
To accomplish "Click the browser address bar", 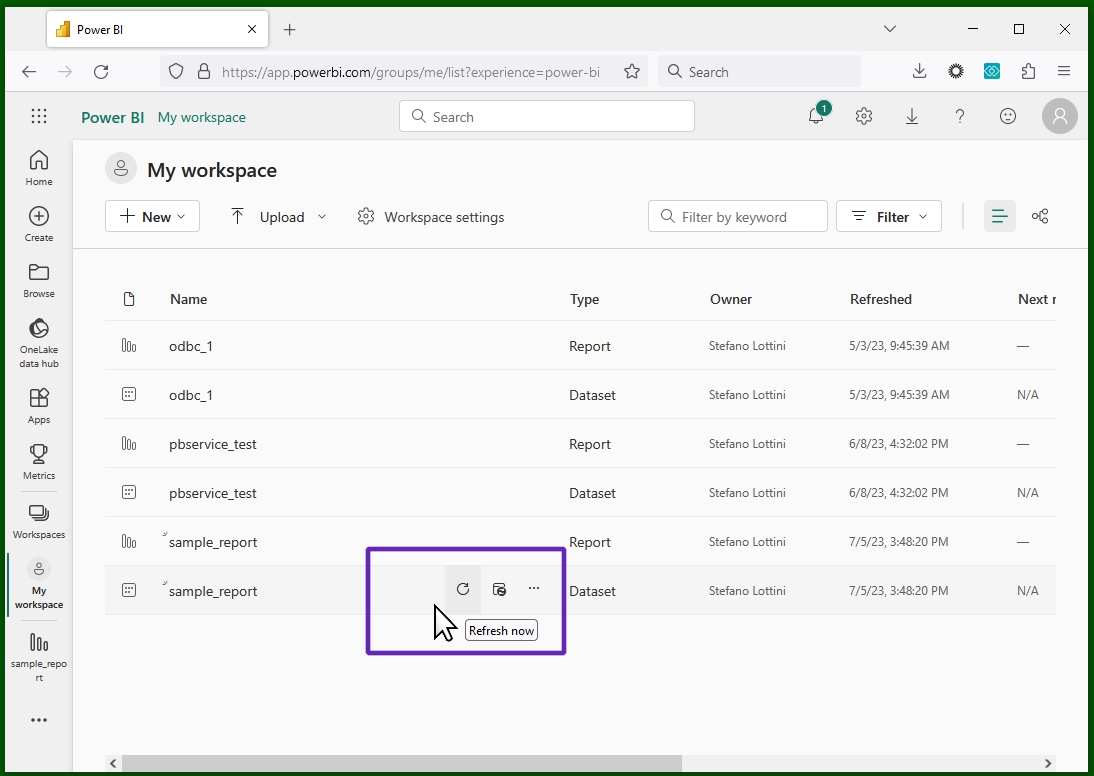I will click(x=410, y=71).
